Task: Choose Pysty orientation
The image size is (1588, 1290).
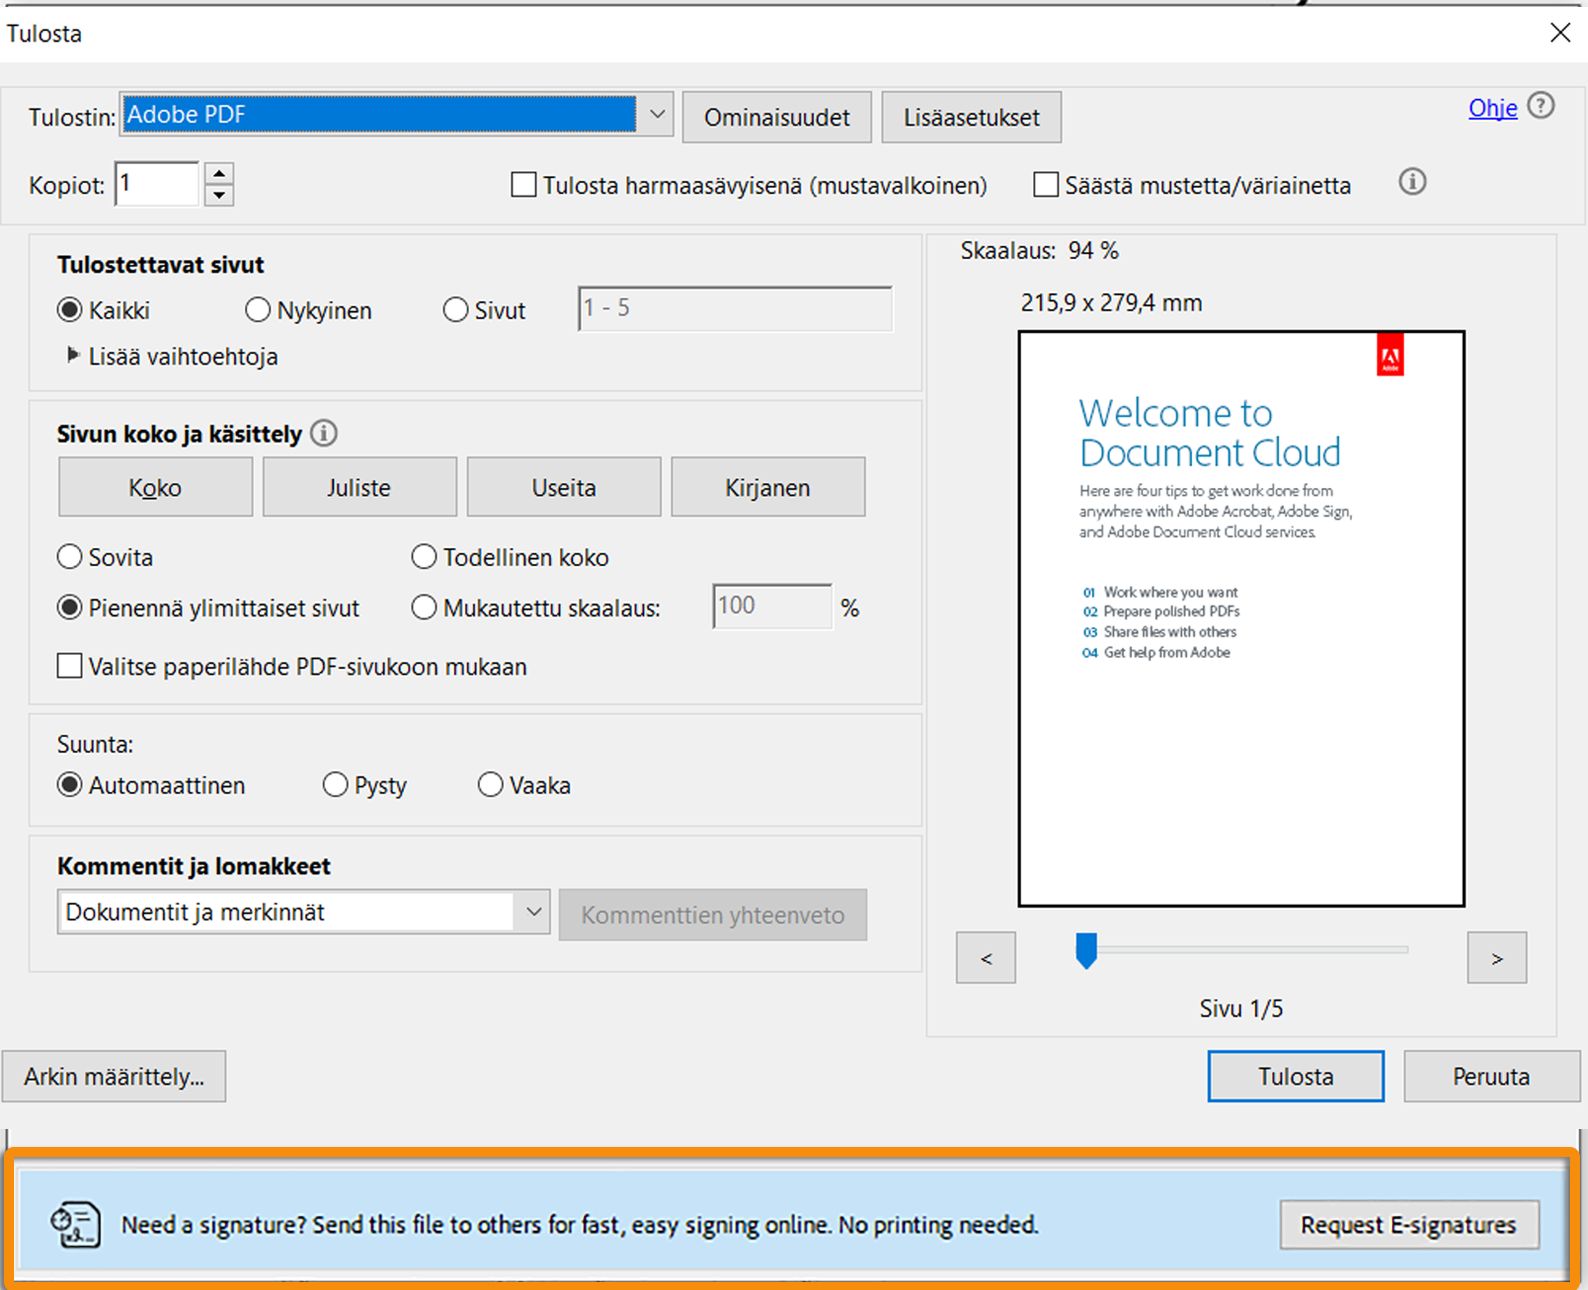Action: pyautogui.click(x=335, y=785)
